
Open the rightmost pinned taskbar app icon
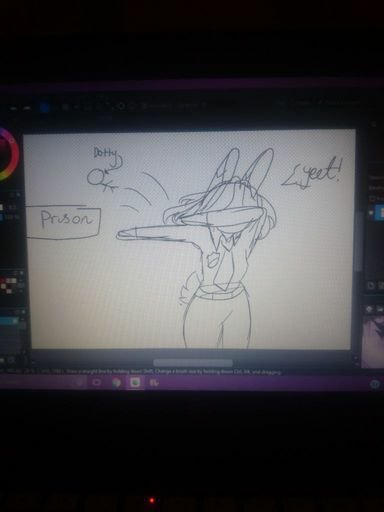(x=154, y=383)
